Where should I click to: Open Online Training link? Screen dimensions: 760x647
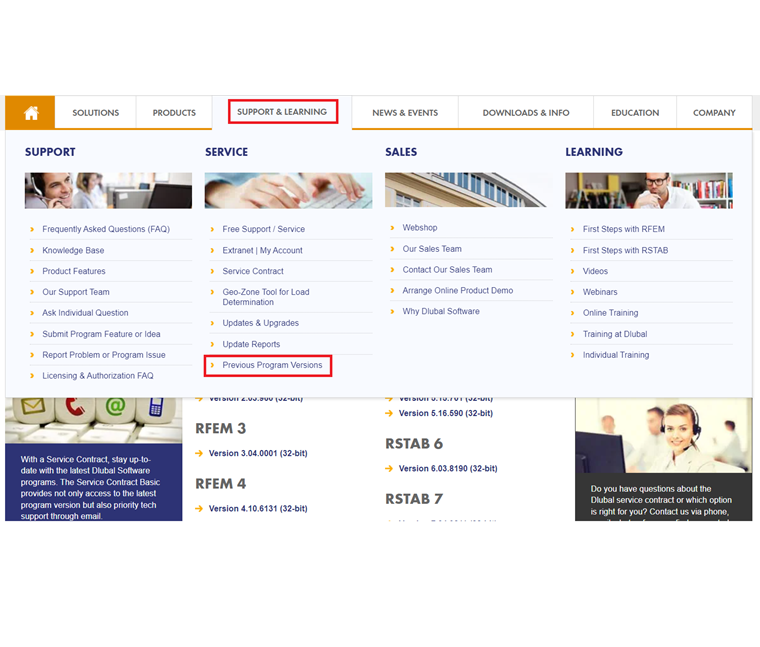tap(610, 313)
